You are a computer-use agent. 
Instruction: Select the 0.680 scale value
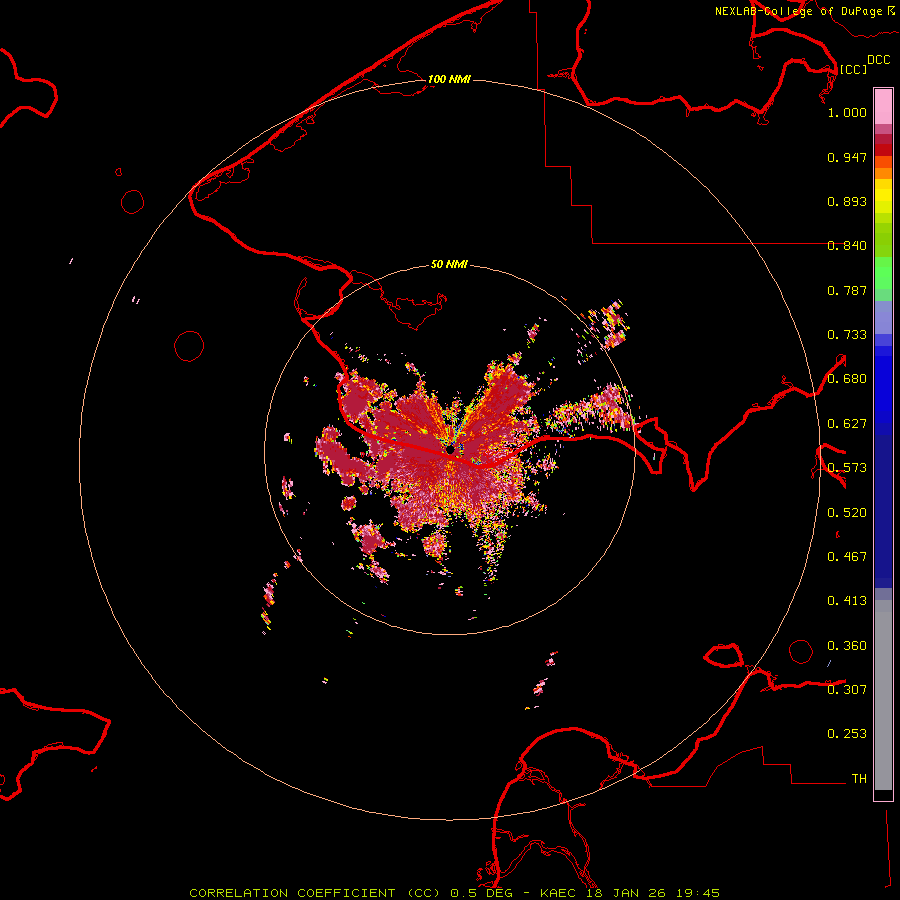847,379
